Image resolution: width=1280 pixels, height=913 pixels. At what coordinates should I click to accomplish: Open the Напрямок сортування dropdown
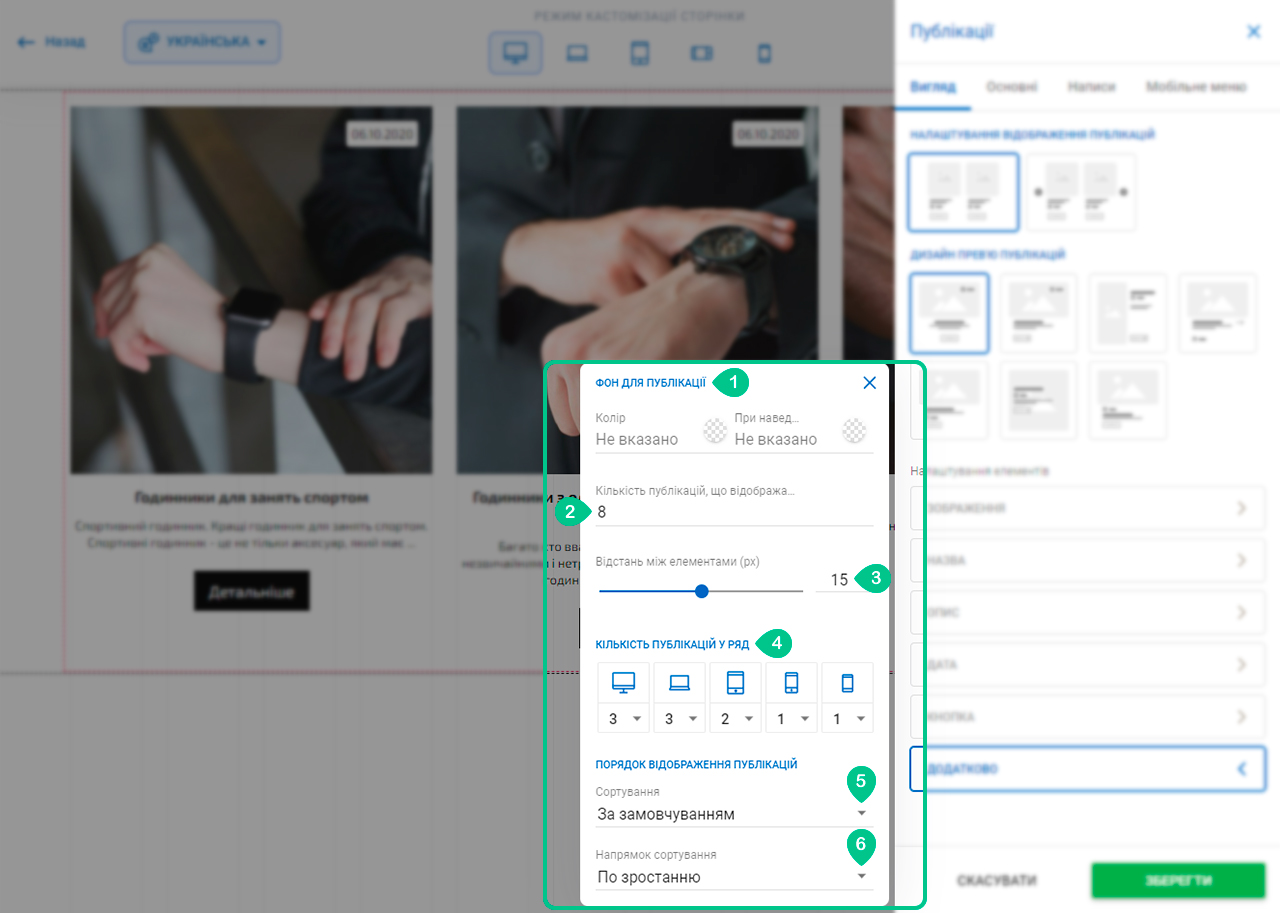coord(734,877)
